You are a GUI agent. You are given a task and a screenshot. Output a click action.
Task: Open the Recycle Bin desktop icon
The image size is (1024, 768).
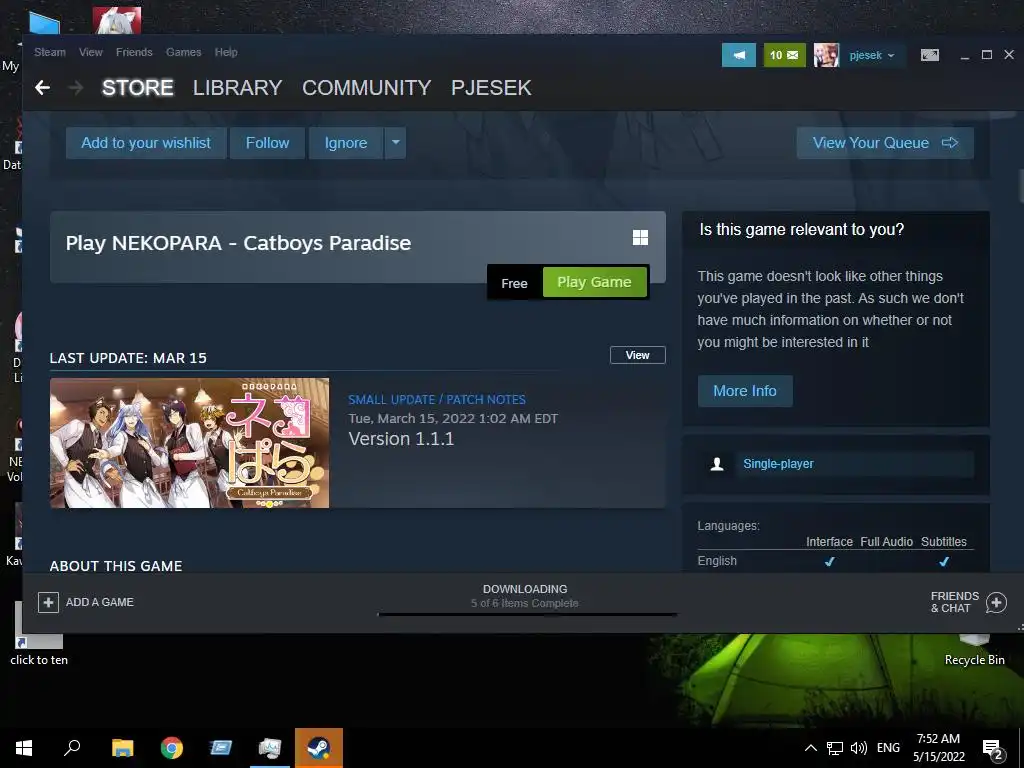coord(974,650)
